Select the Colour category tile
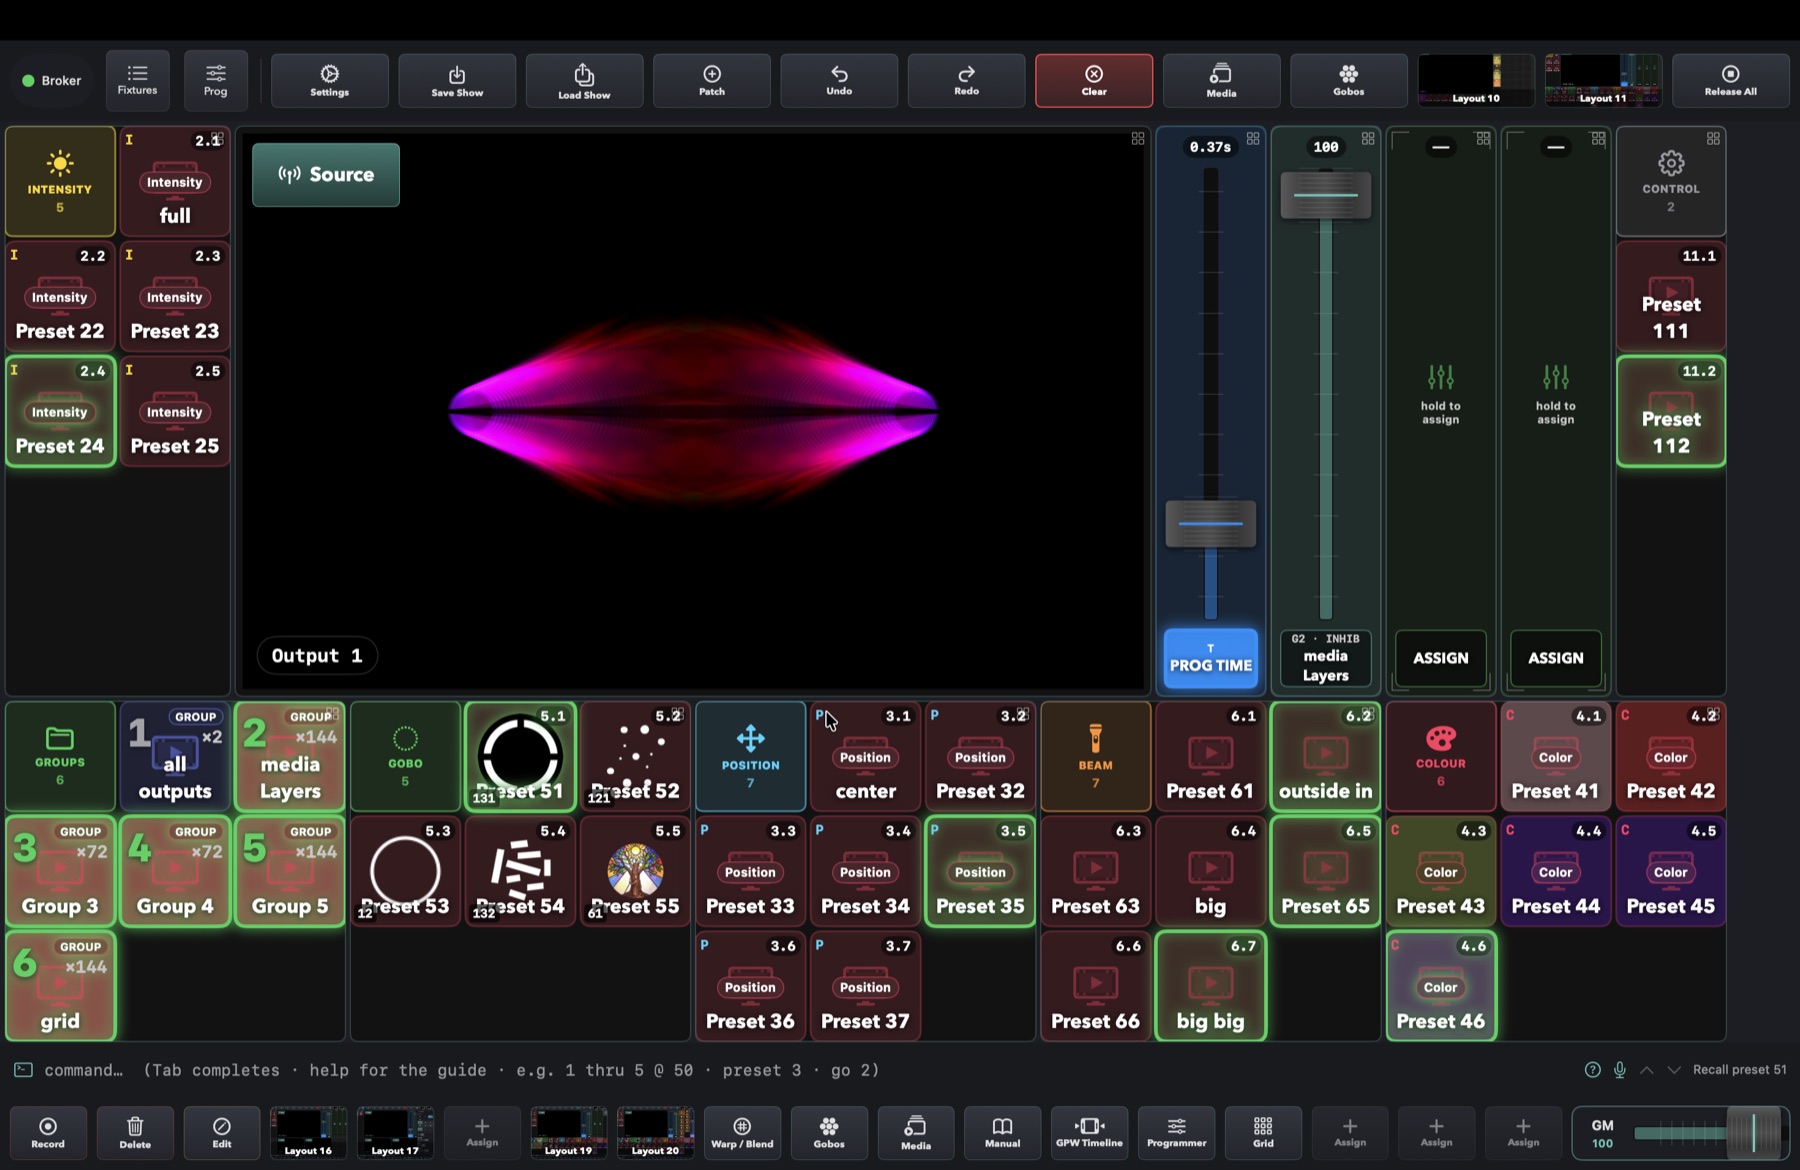 point(1440,756)
